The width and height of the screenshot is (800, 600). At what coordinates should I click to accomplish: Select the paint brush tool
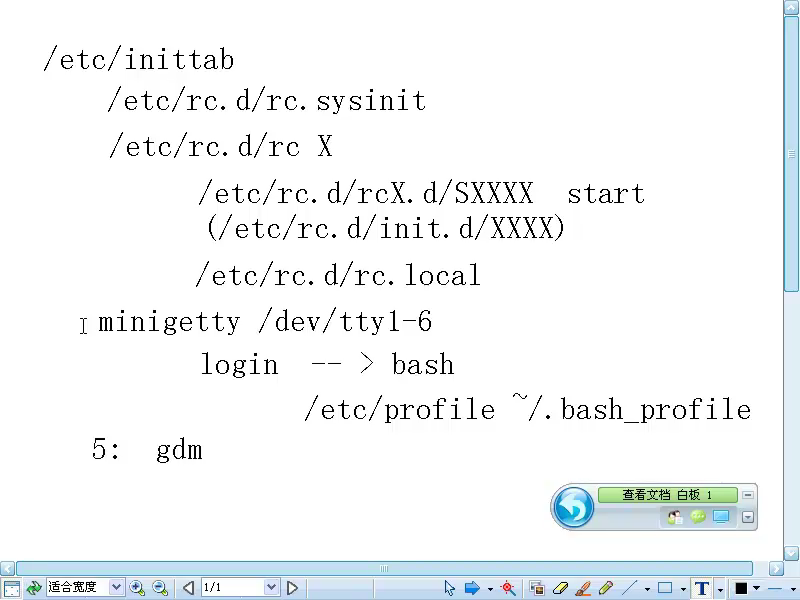pos(583,588)
